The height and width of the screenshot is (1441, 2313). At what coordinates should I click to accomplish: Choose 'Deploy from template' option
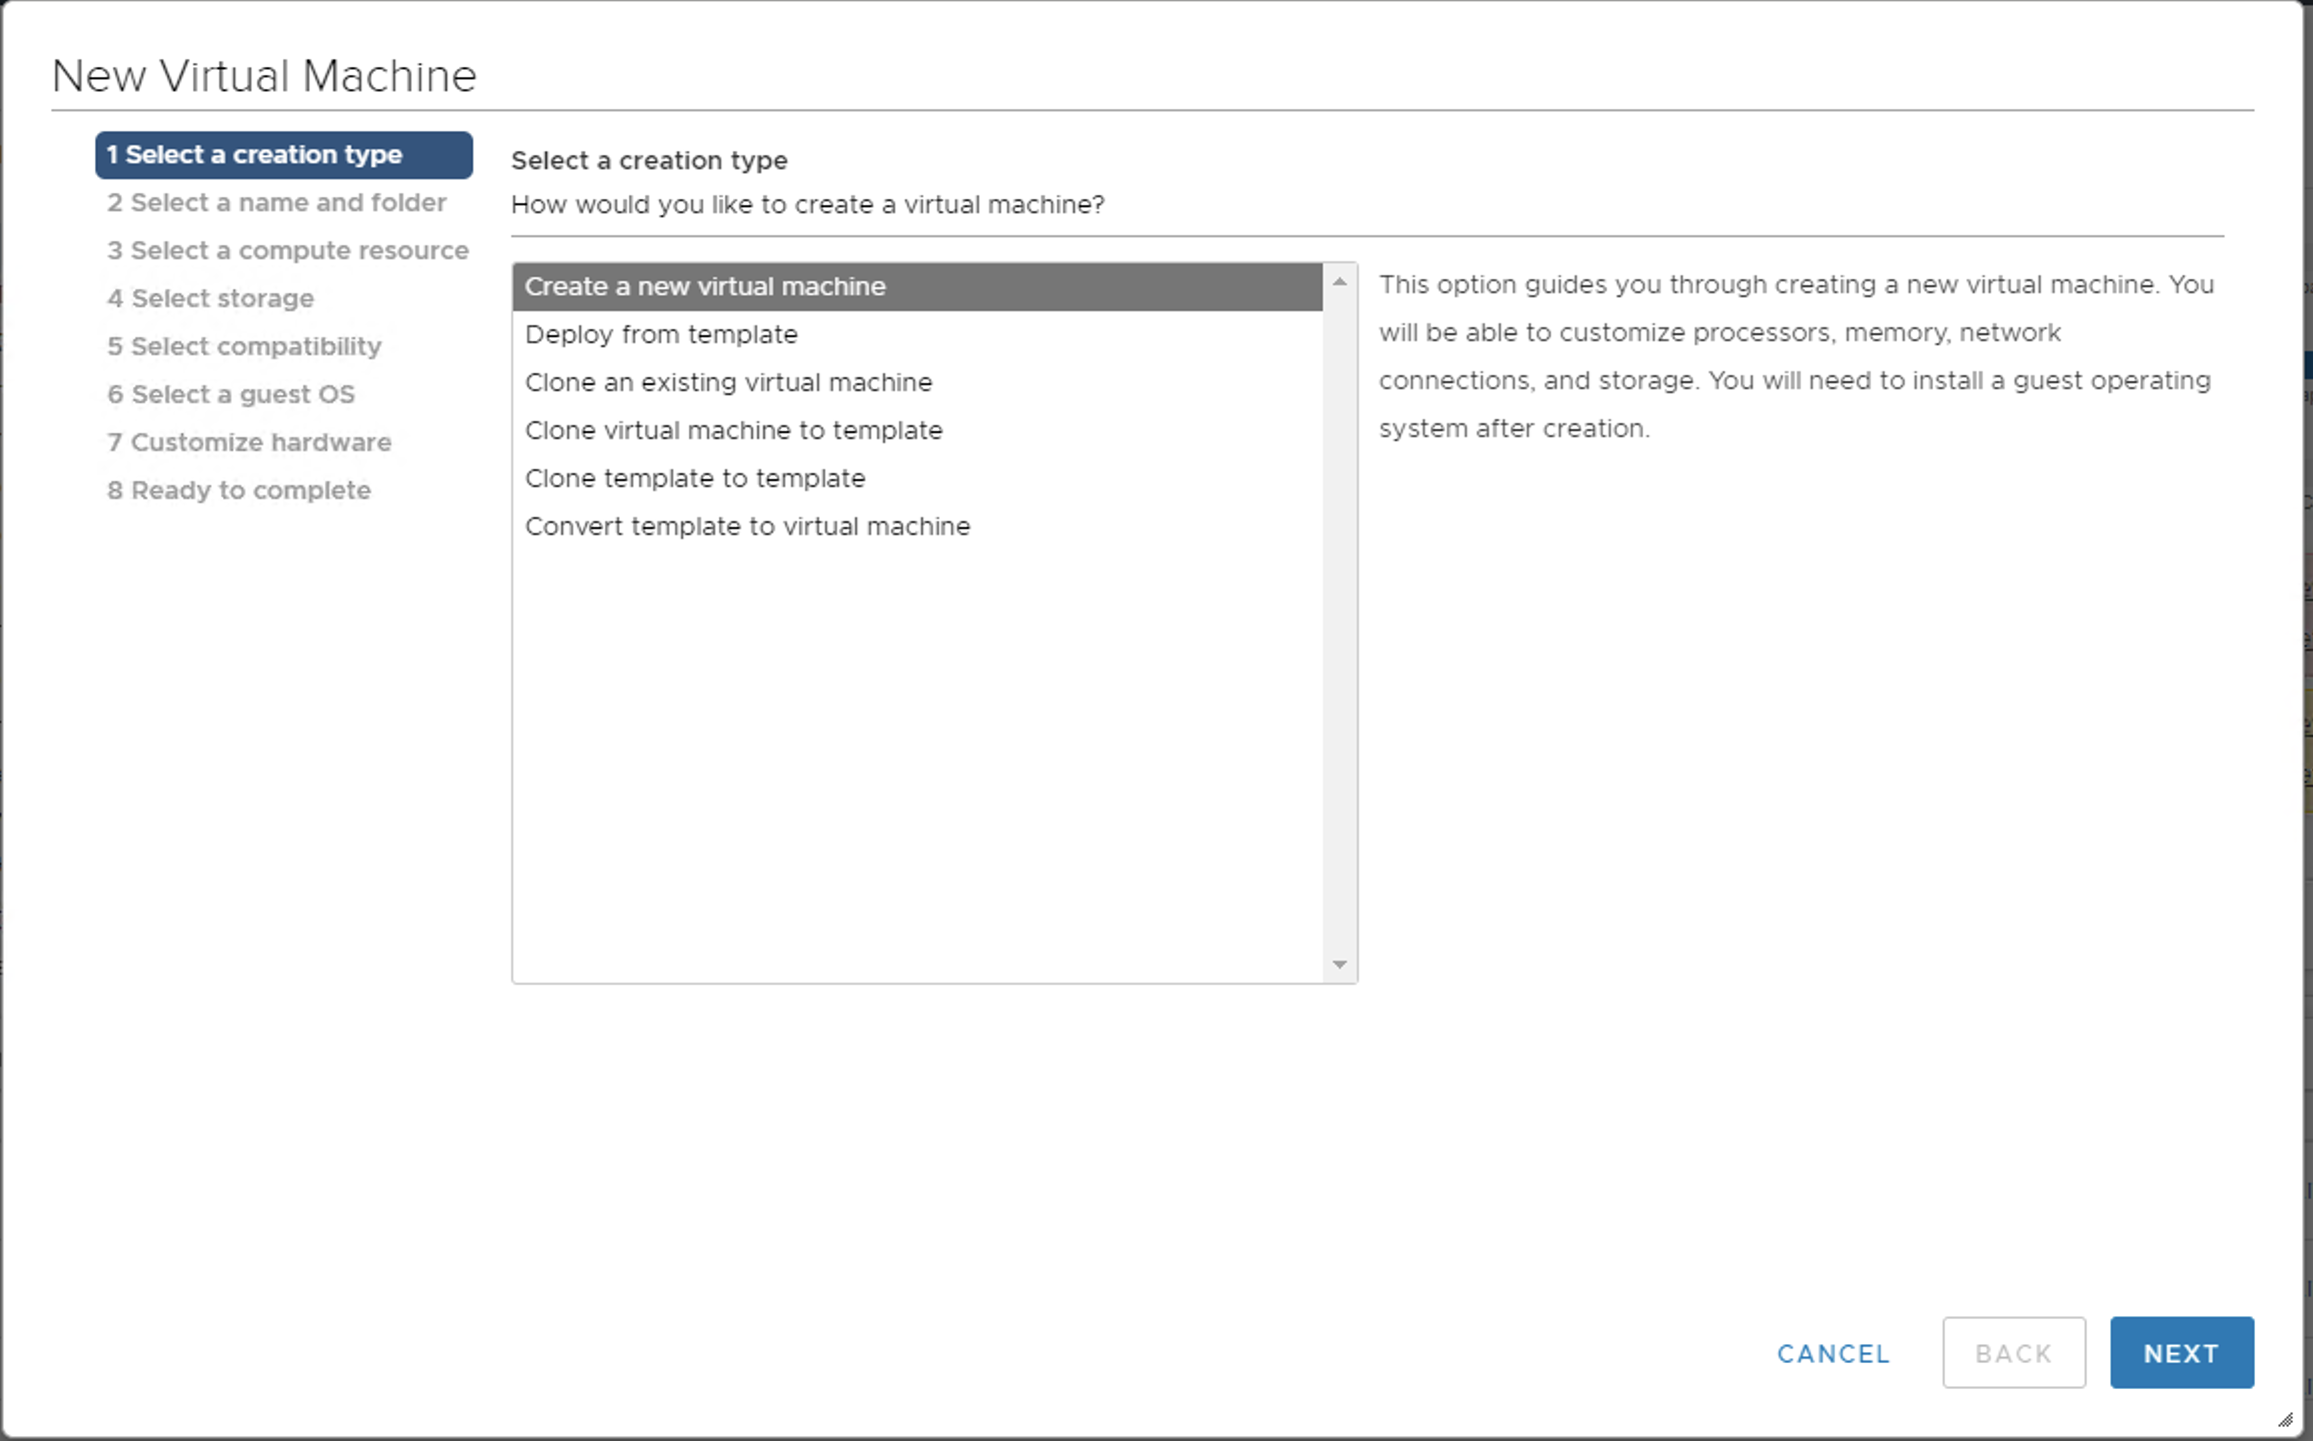click(661, 335)
